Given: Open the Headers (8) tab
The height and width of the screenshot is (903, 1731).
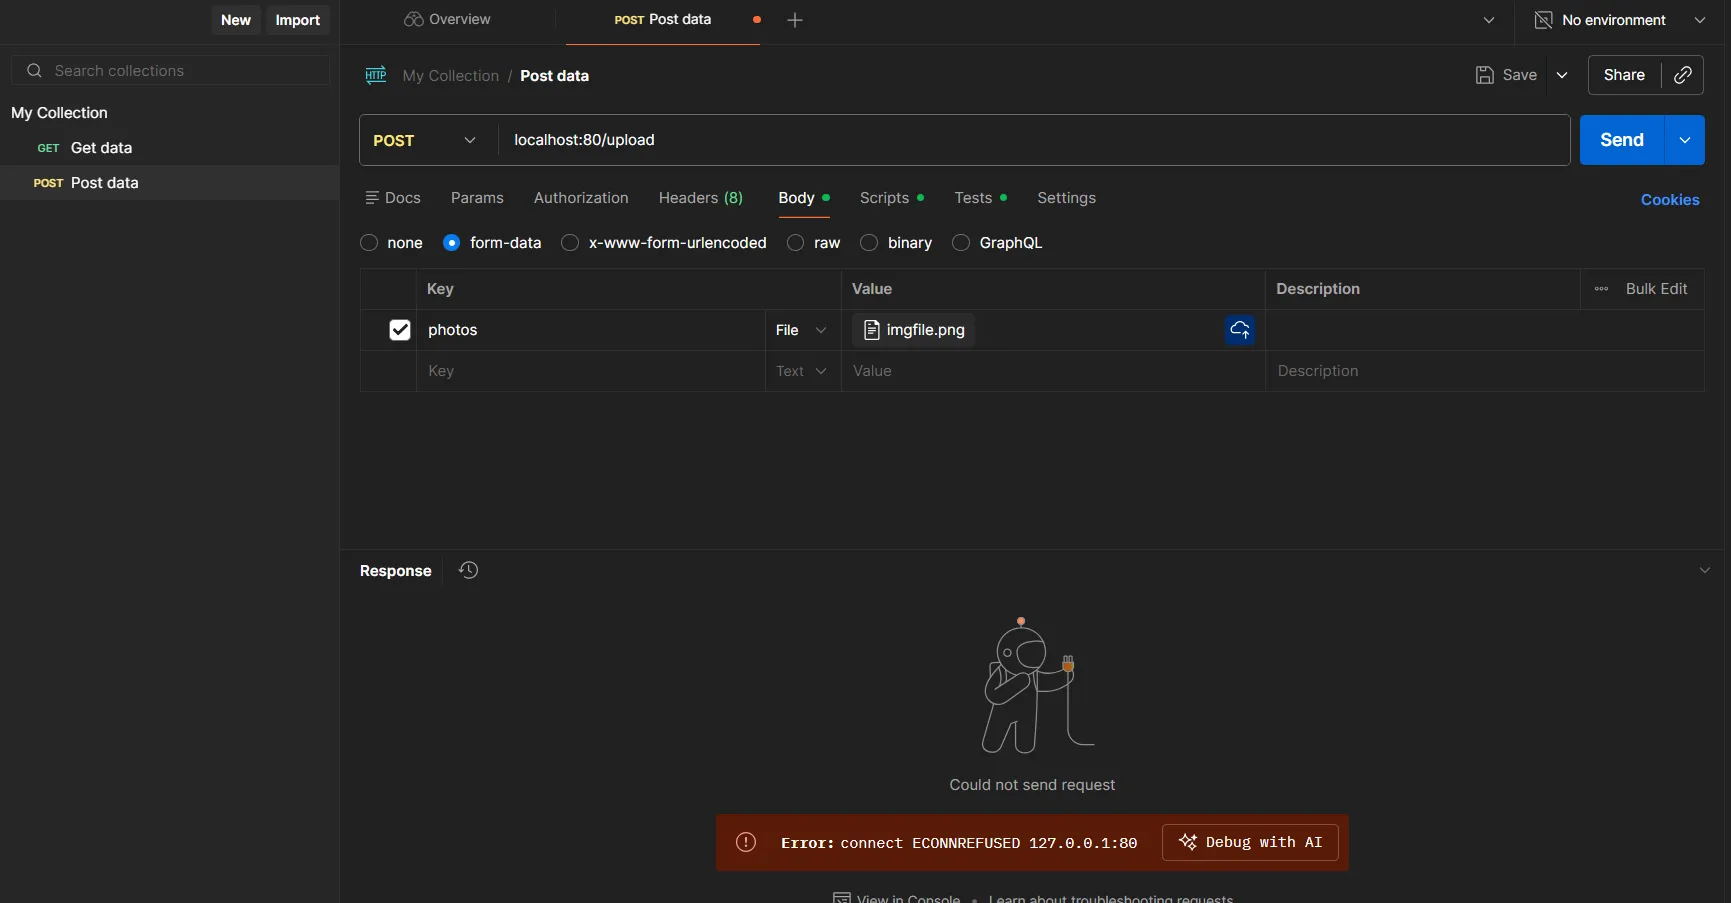Looking at the screenshot, I should 701,198.
